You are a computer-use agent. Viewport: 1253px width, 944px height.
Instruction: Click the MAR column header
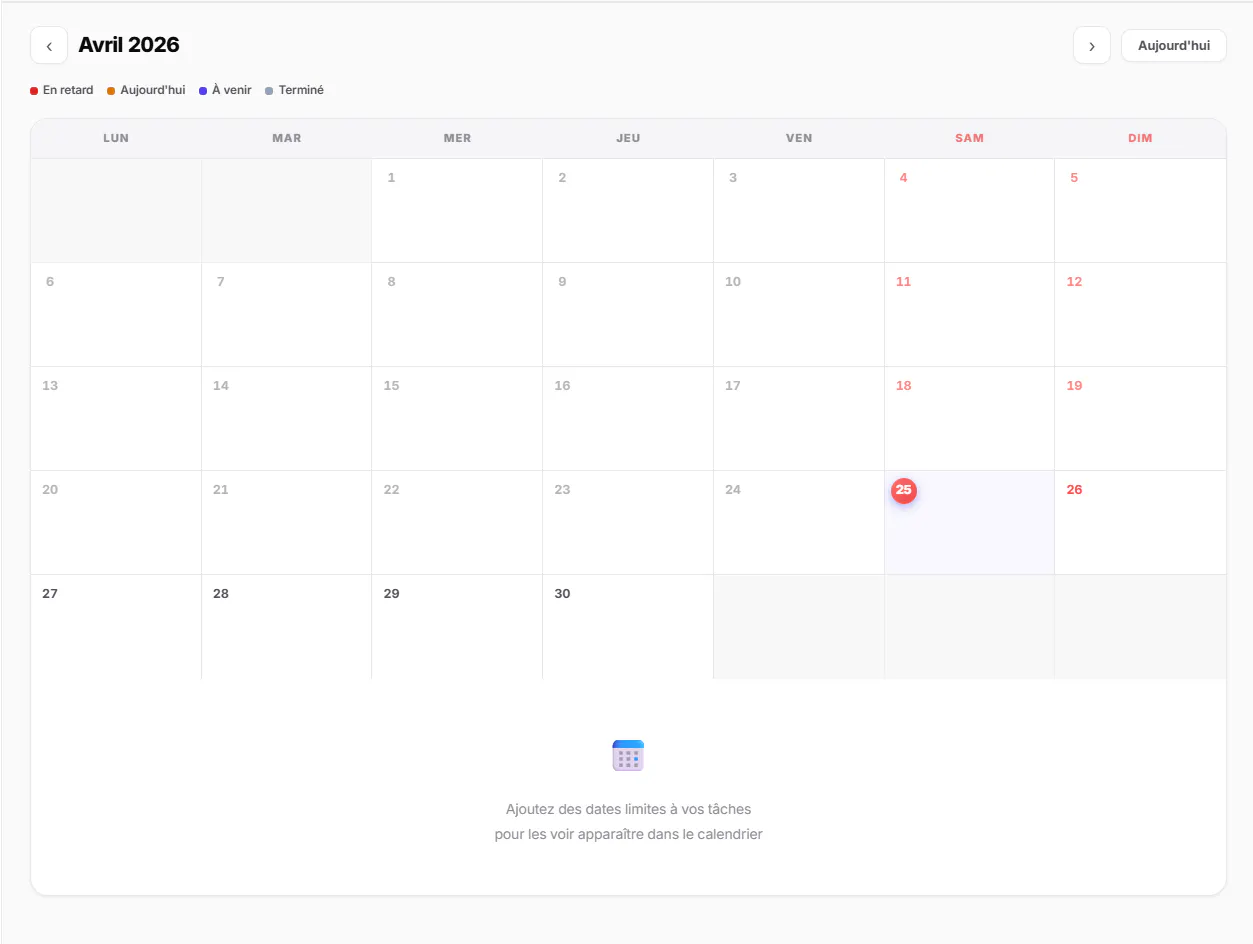286,138
